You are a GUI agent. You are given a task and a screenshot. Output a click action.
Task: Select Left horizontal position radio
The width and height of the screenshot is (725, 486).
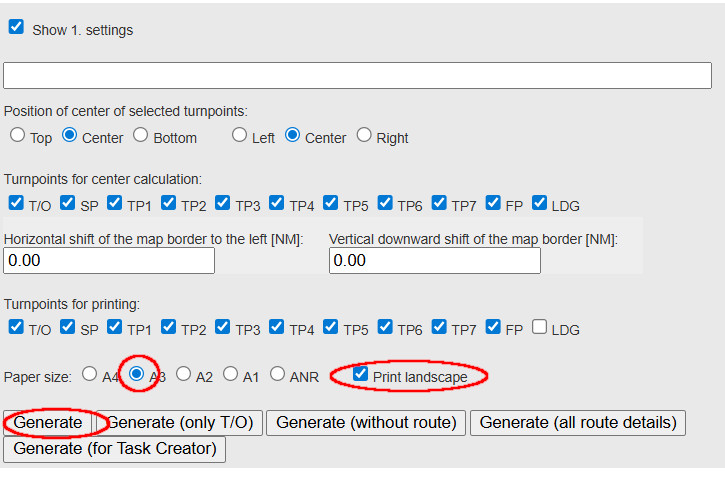(240, 135)
